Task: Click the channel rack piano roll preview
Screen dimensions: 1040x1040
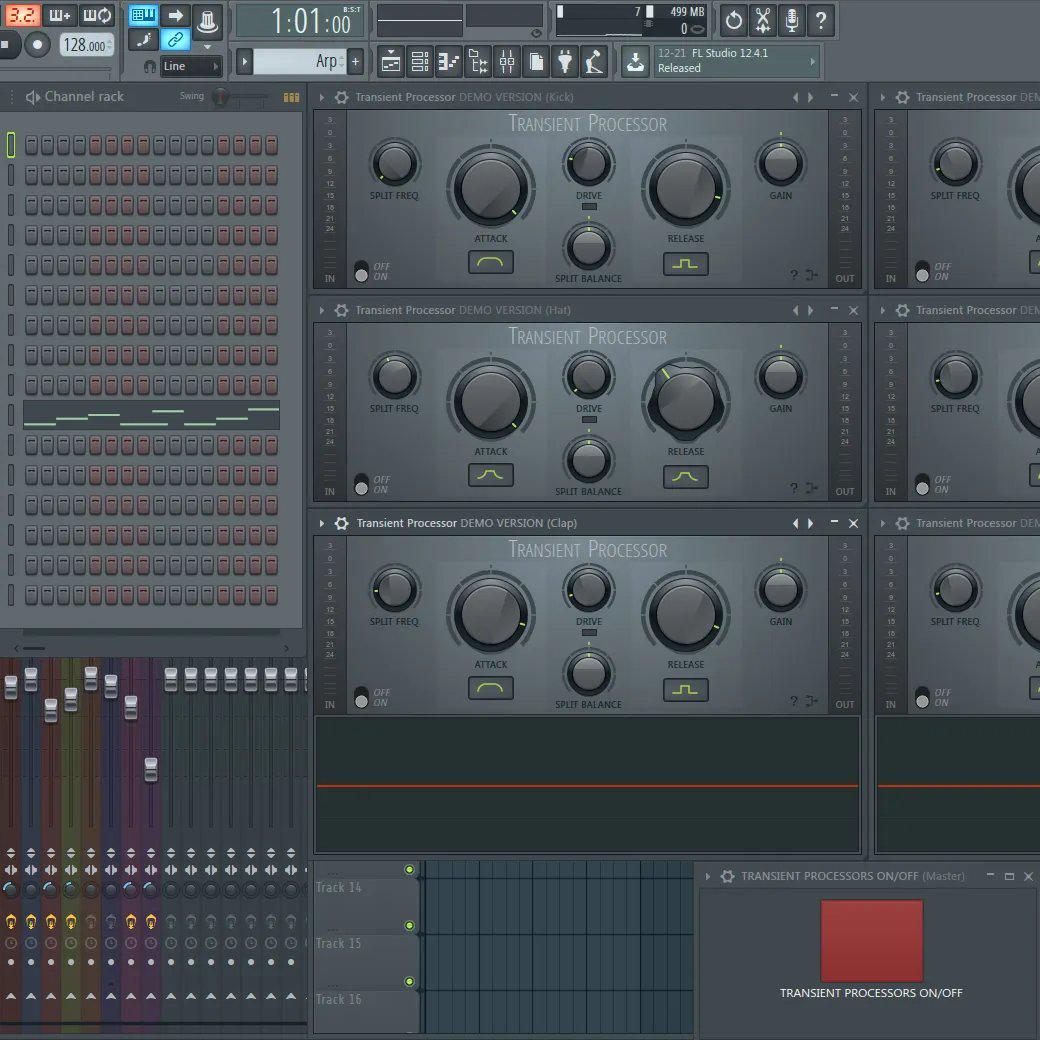Action: [x=151, y=415]
